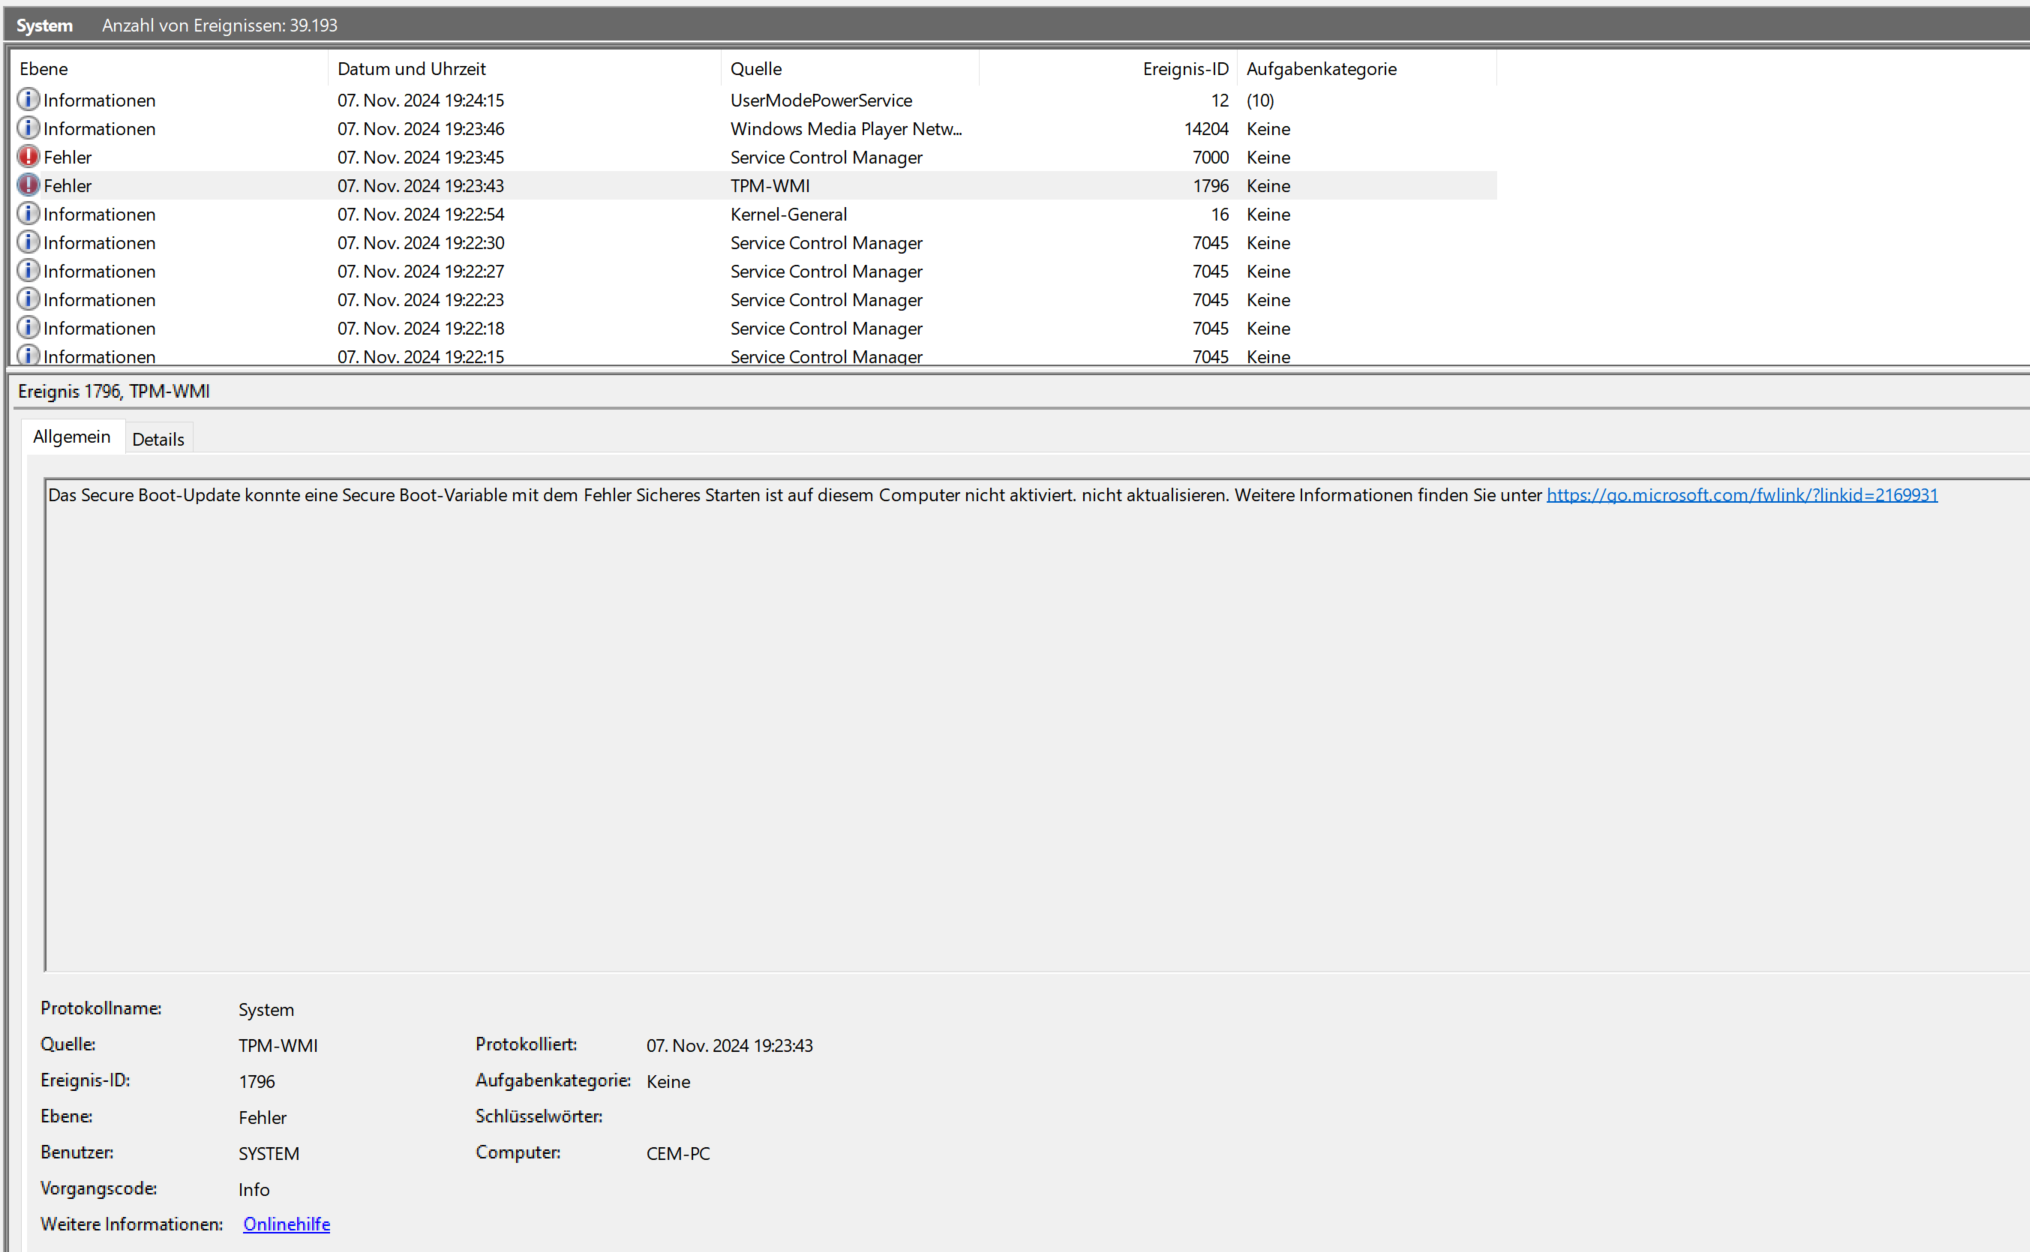The image size is (2030, 1252).
Task: Open the Onlinehilfe link
Action: tap(286, 1224)
